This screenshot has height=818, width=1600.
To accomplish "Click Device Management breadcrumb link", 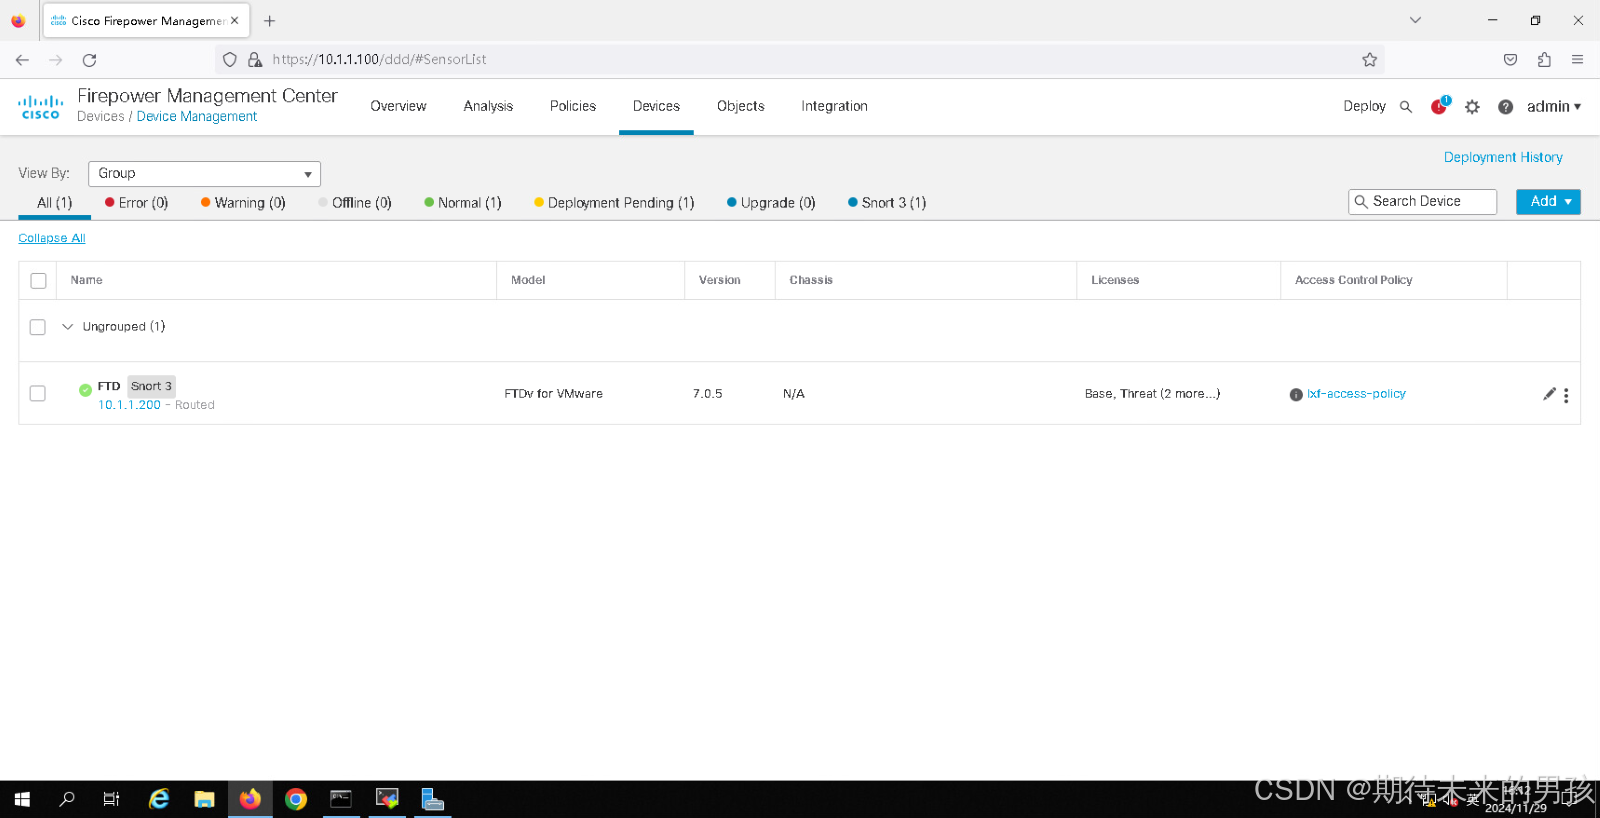I will click(197, 117).
